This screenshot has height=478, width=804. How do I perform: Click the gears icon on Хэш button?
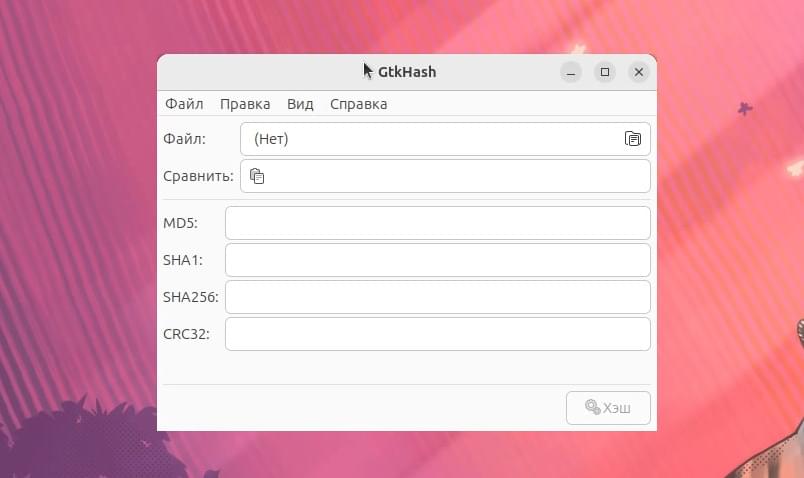tap(592, 407)
